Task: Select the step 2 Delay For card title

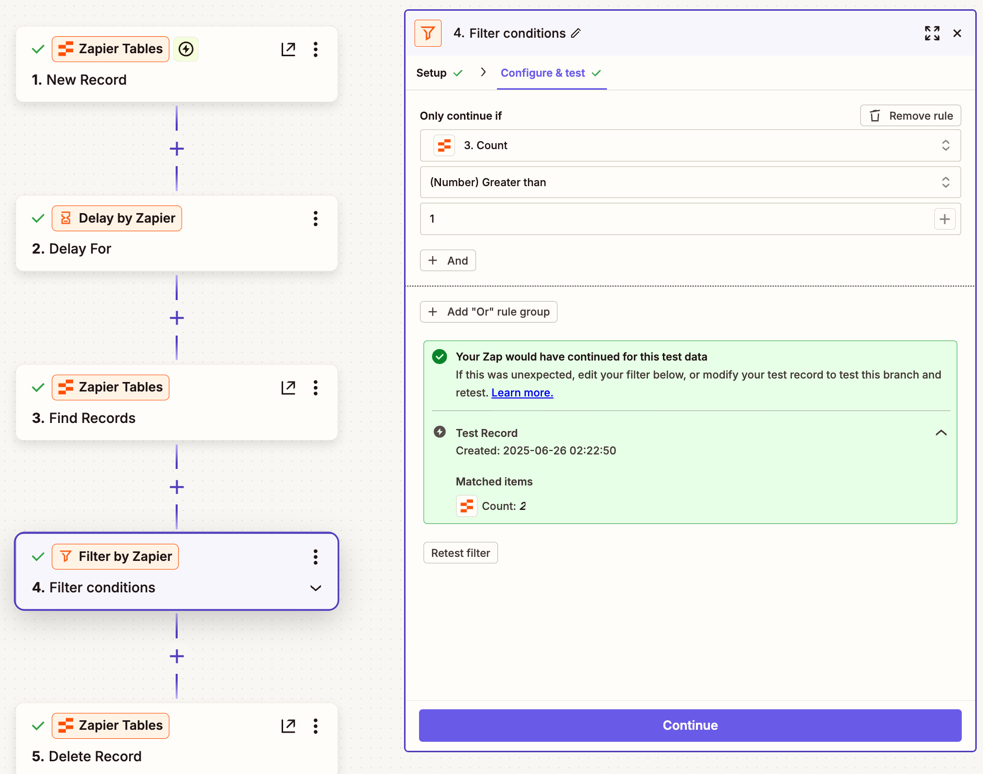Action: pos(71,249)
